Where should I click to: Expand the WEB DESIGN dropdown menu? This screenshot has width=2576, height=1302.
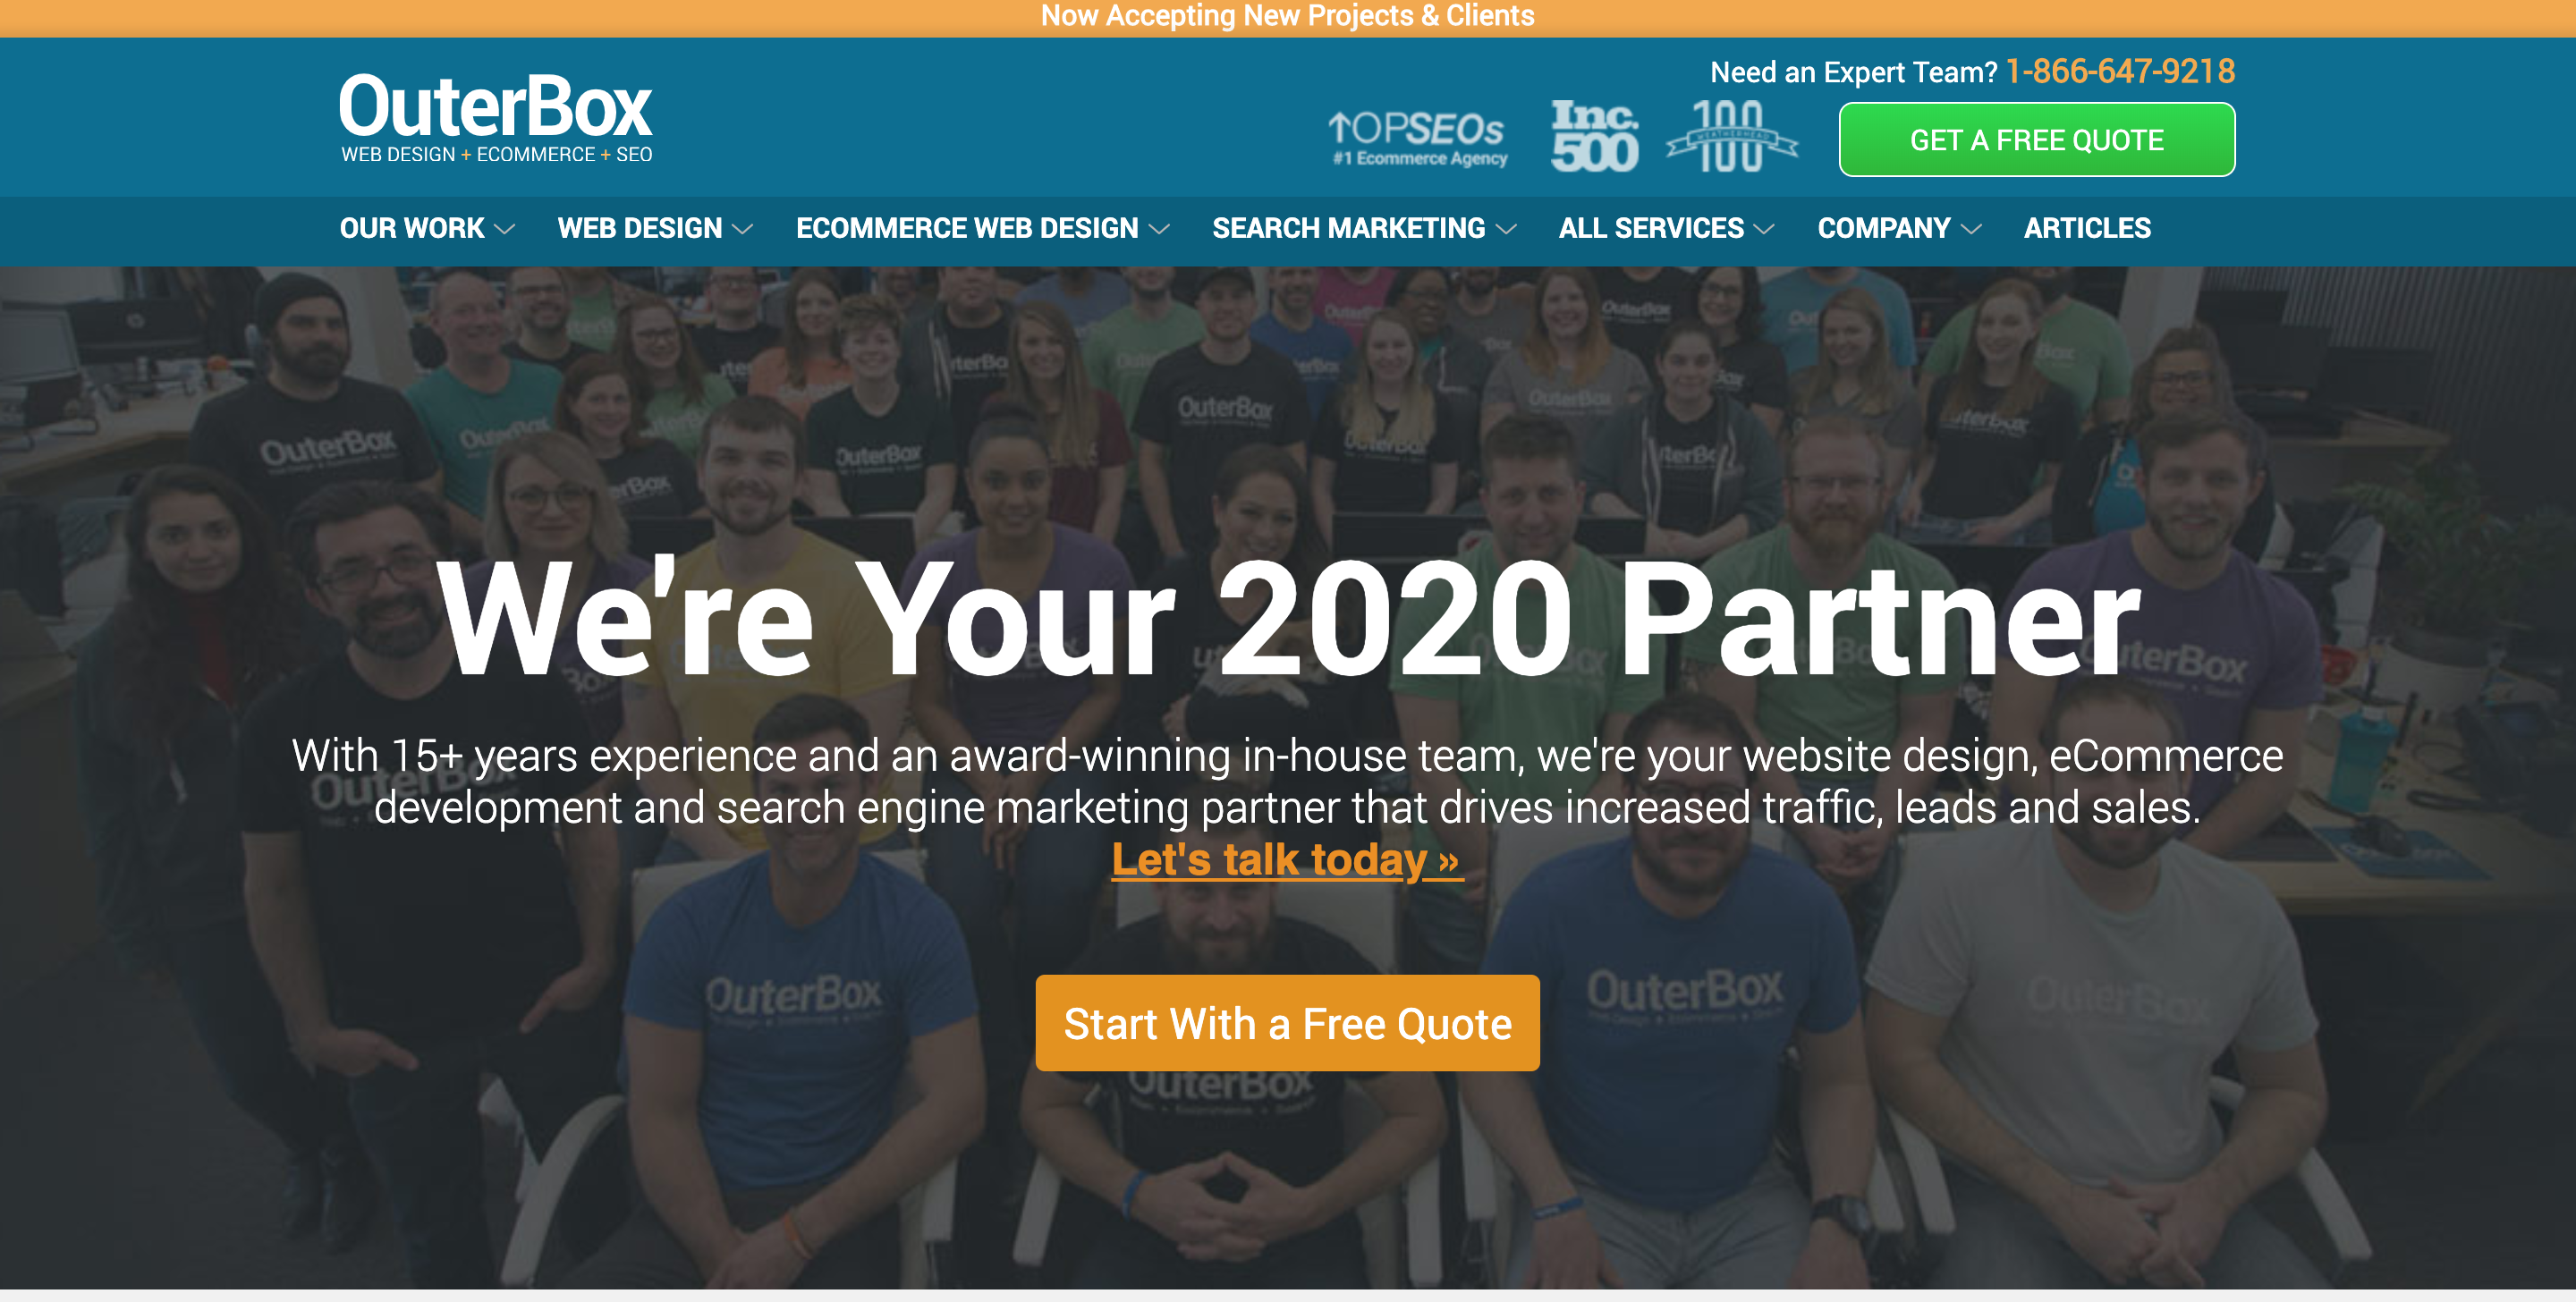(656, 229)
